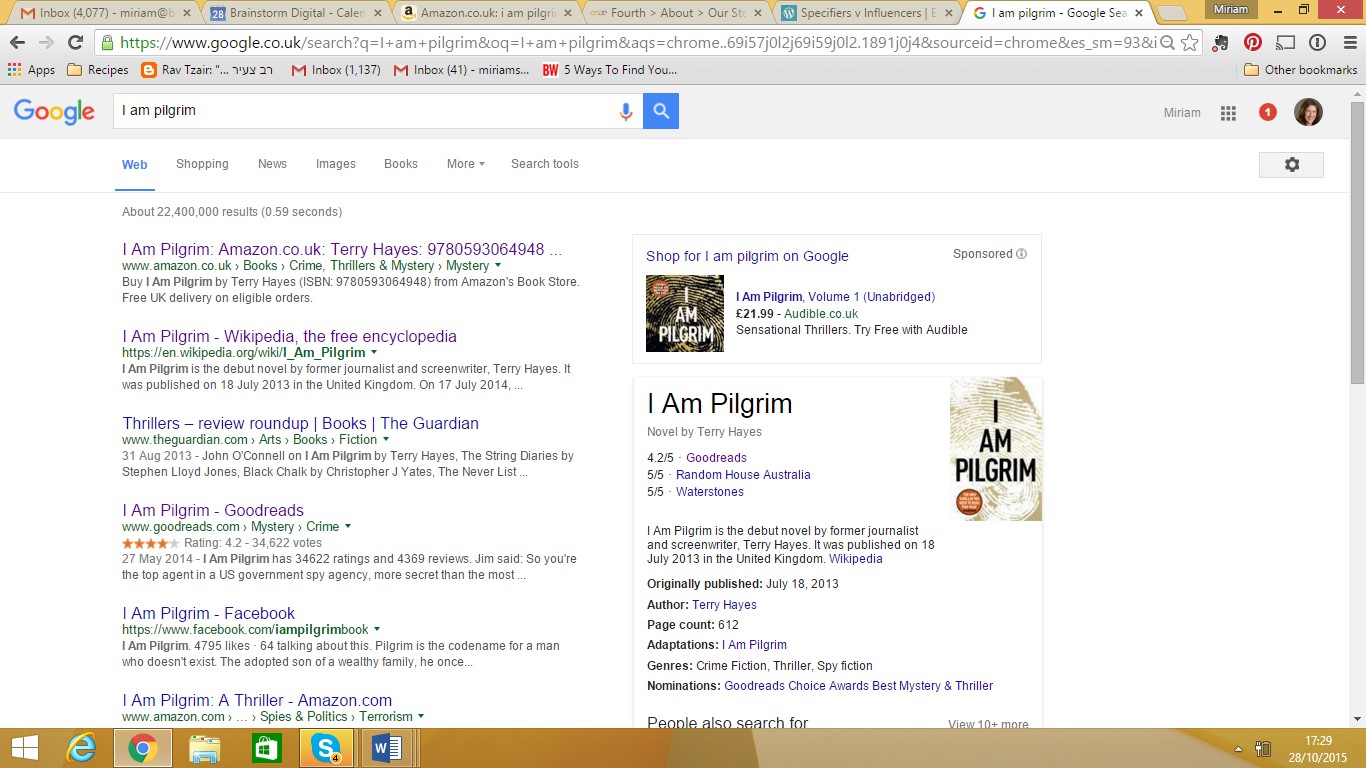Click the Terry Hayes author link
1366x768 pixels.
click(x=724, y=605)
